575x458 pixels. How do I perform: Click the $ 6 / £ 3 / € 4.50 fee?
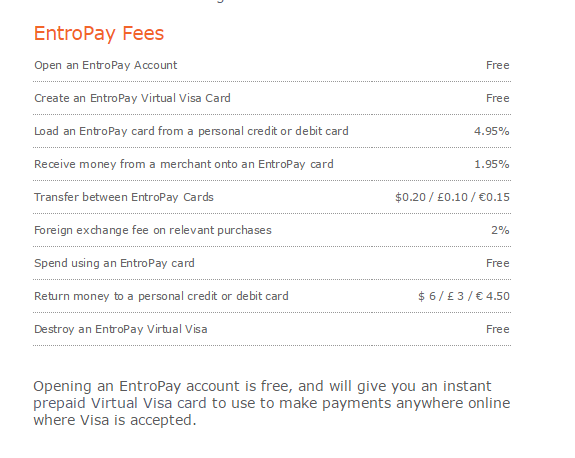click(464, 296)
